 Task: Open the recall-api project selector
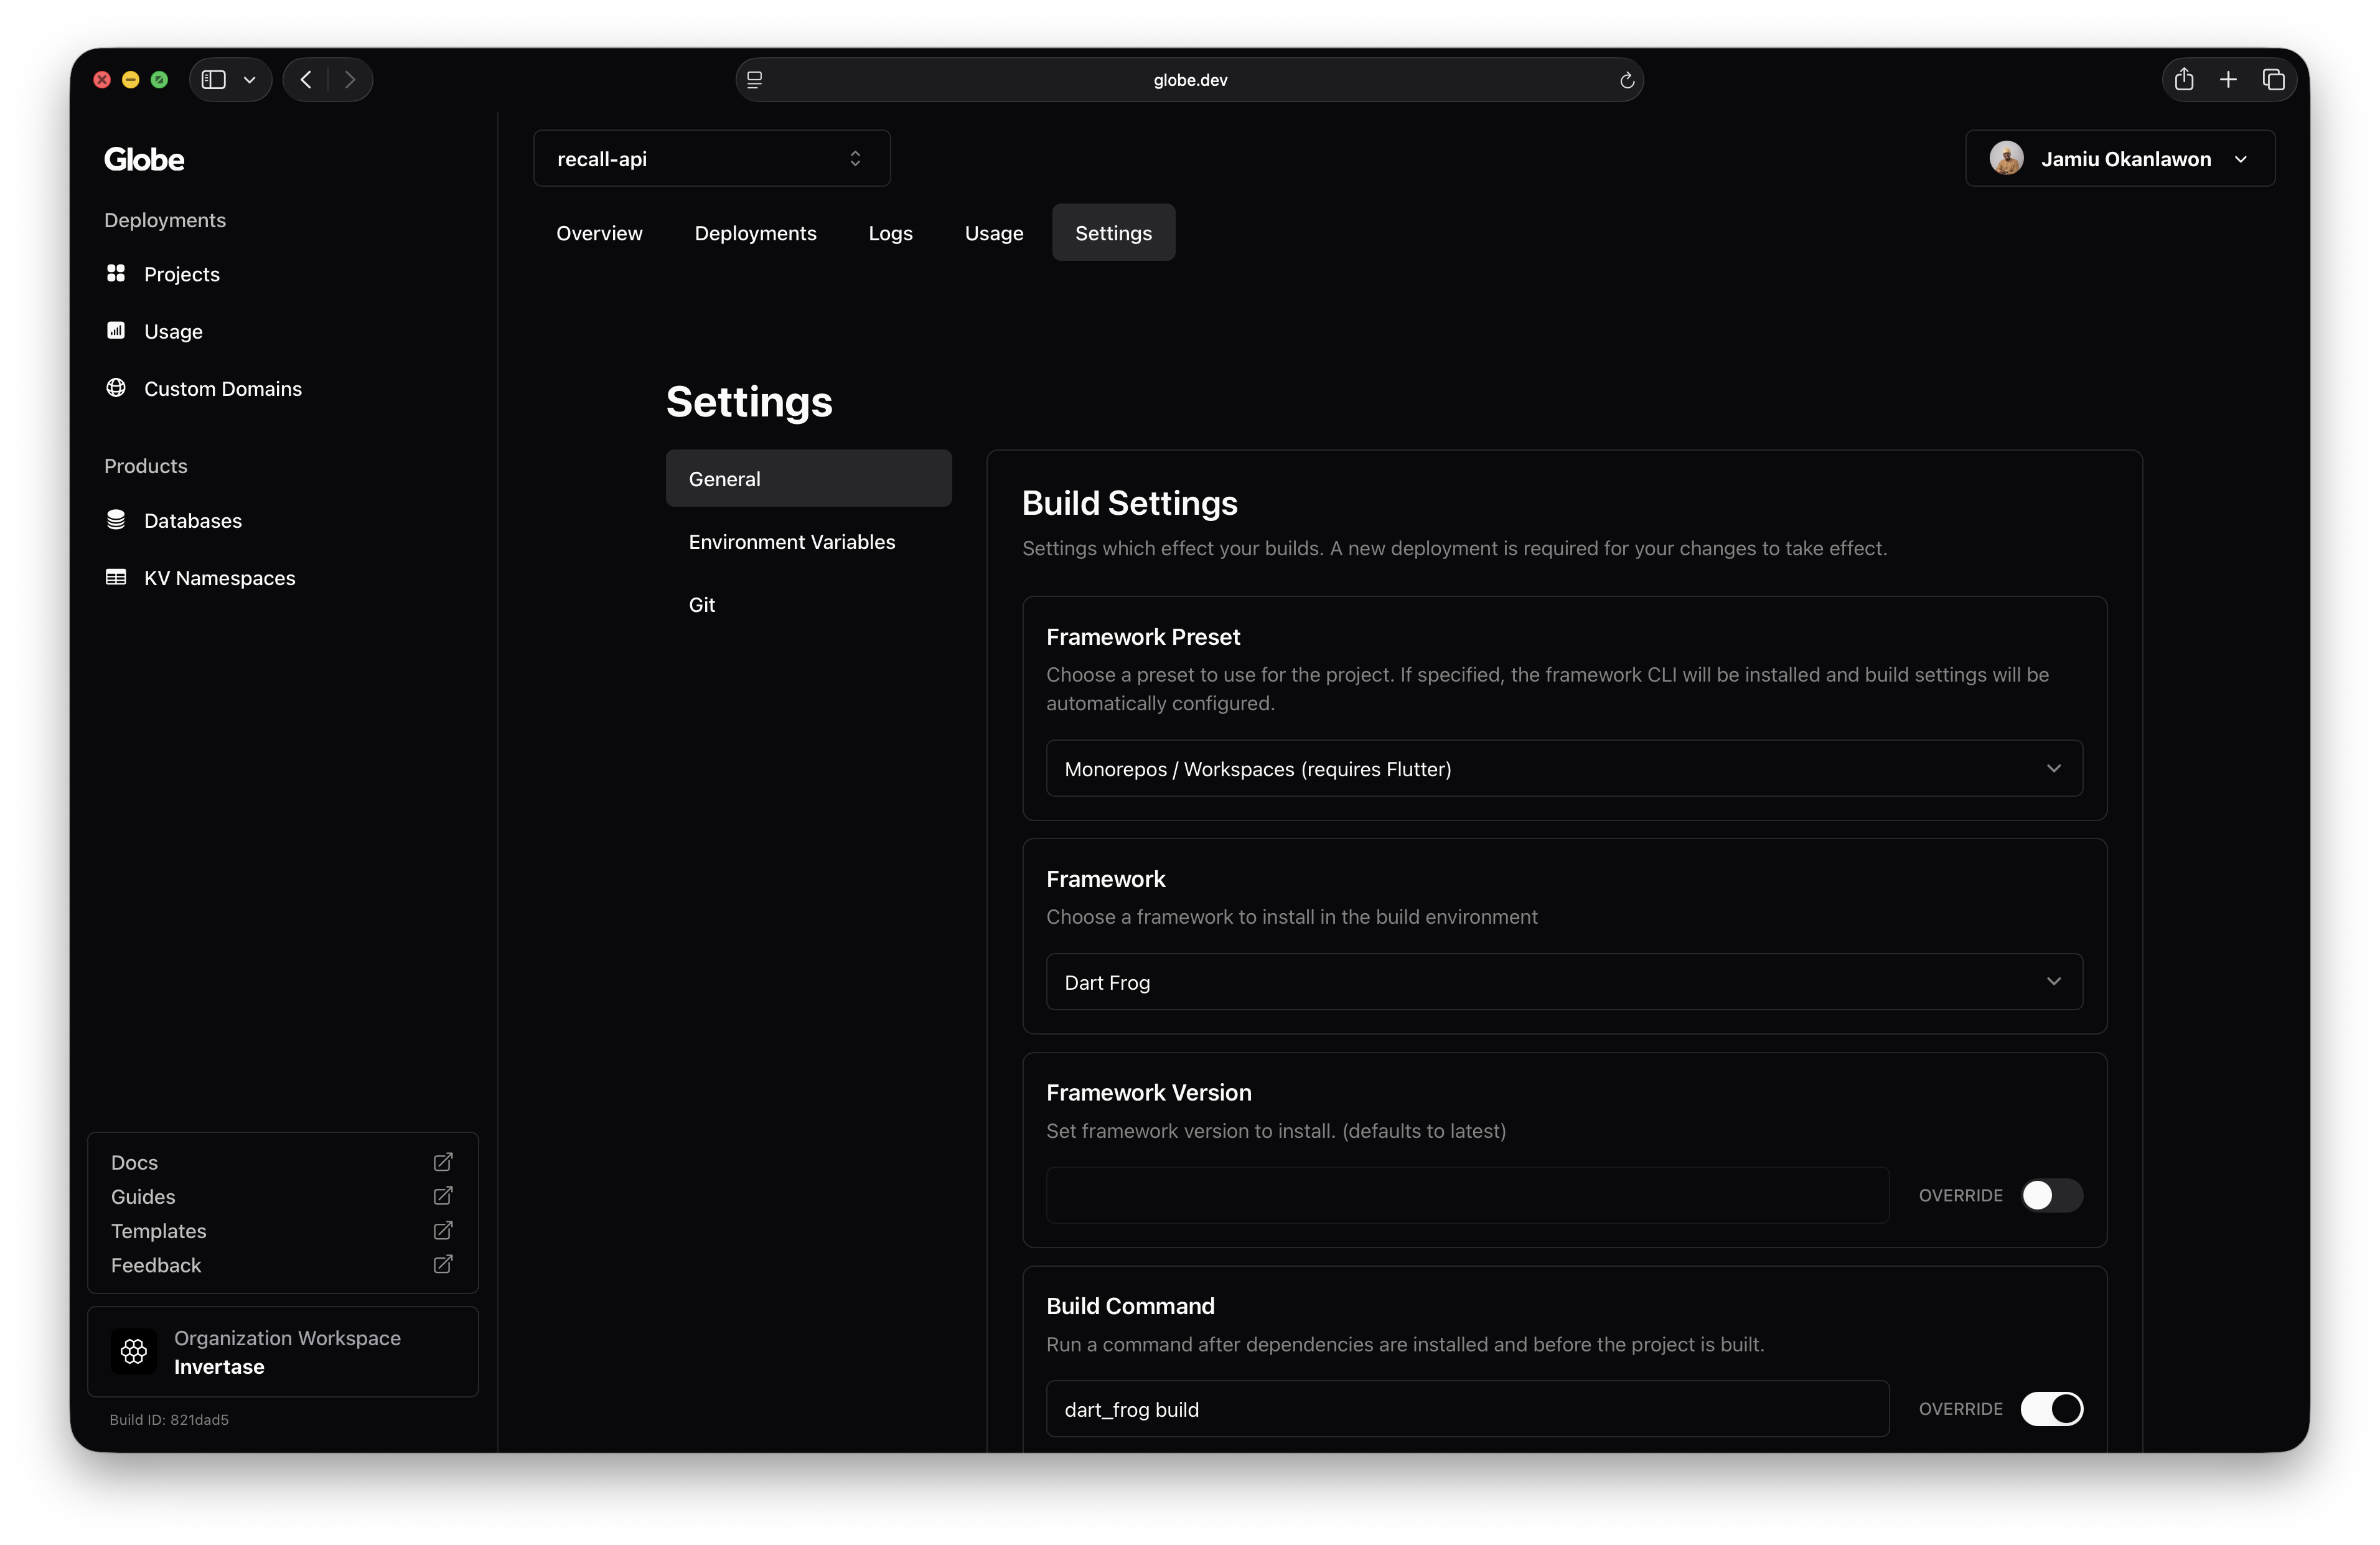pos(711,159)
